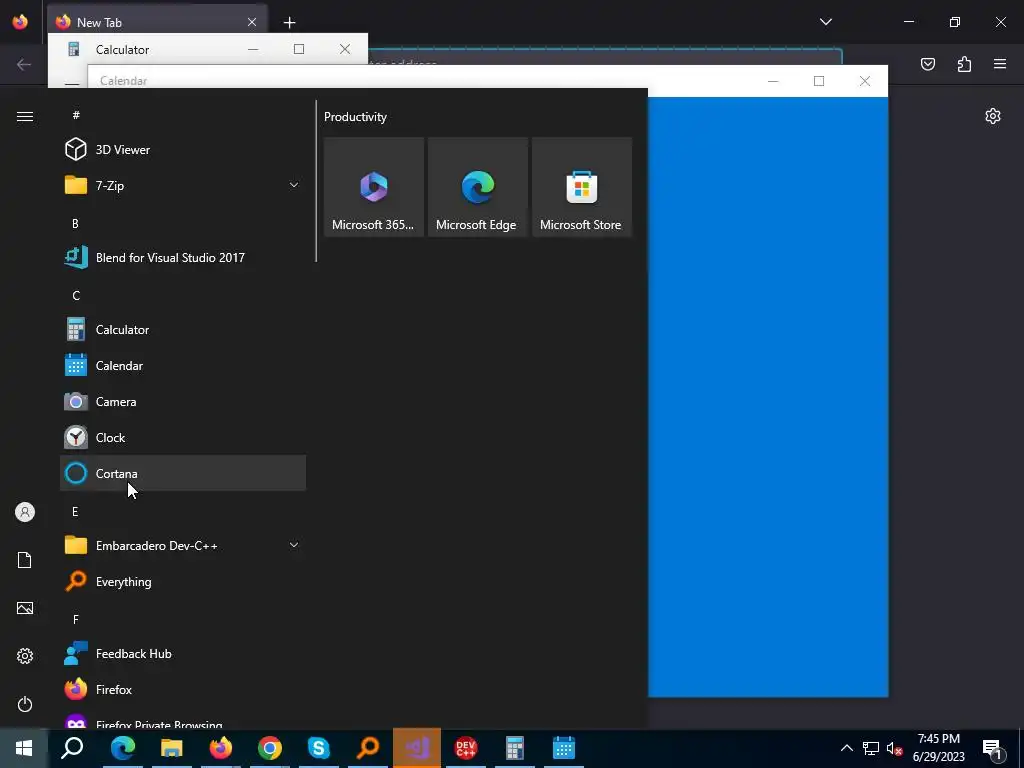Click the Power button in Start

point(25,704)
